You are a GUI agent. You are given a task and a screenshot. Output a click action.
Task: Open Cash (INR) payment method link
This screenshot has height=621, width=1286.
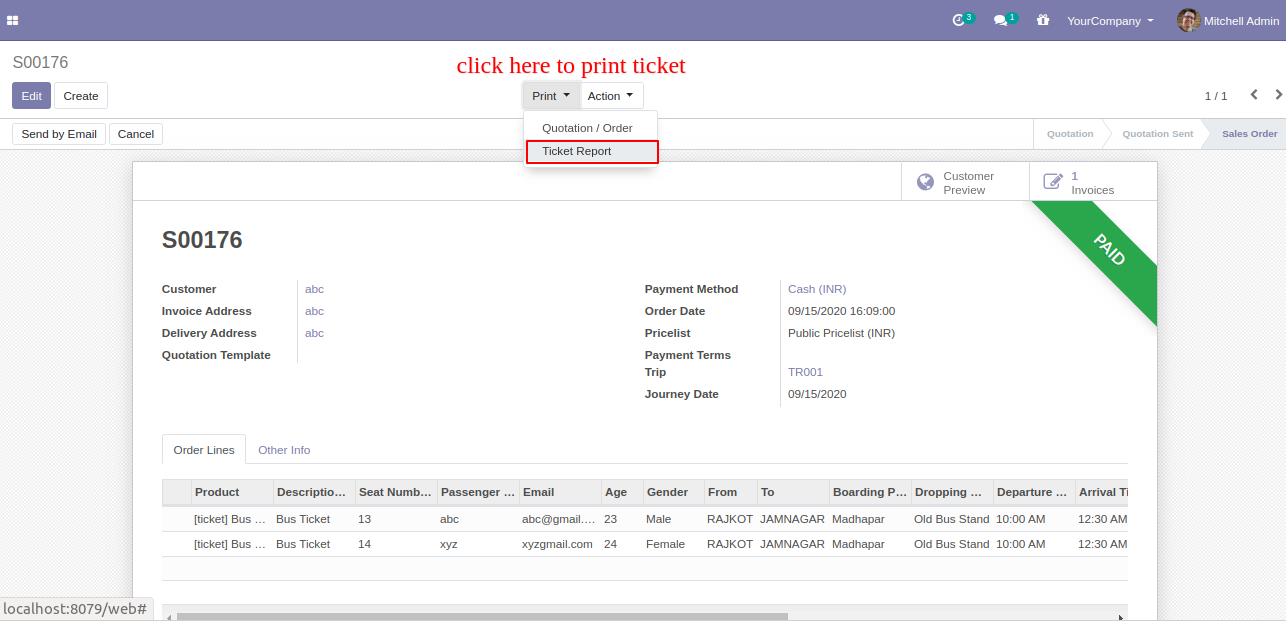[x=817, y=289]
